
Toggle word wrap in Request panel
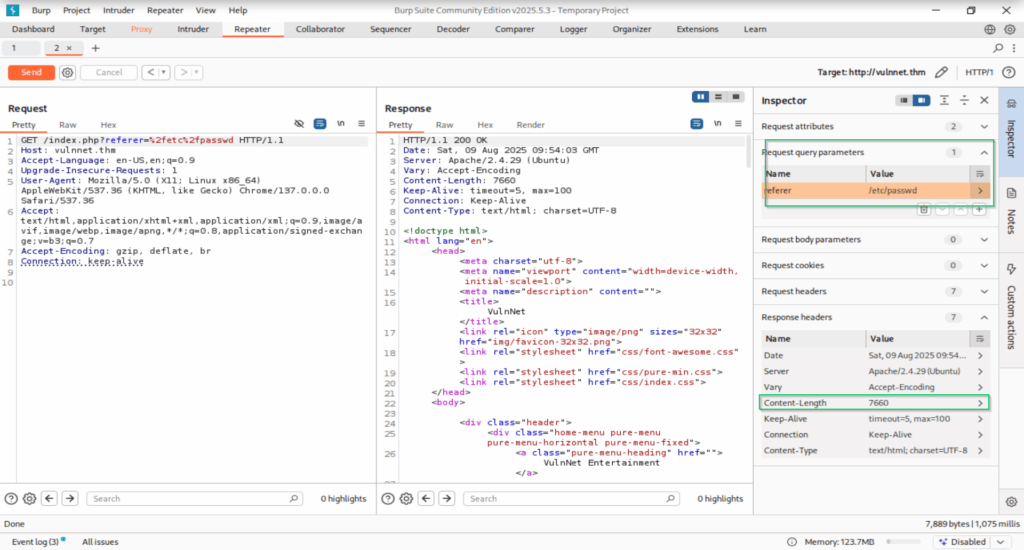tap(320, 123)
